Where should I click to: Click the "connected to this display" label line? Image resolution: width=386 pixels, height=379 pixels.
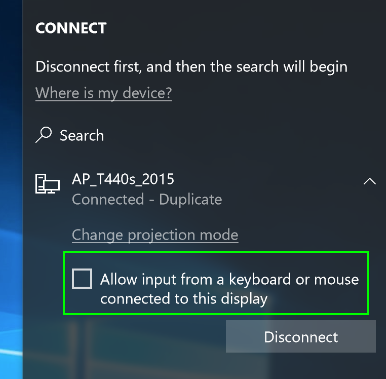click(184, 299)
